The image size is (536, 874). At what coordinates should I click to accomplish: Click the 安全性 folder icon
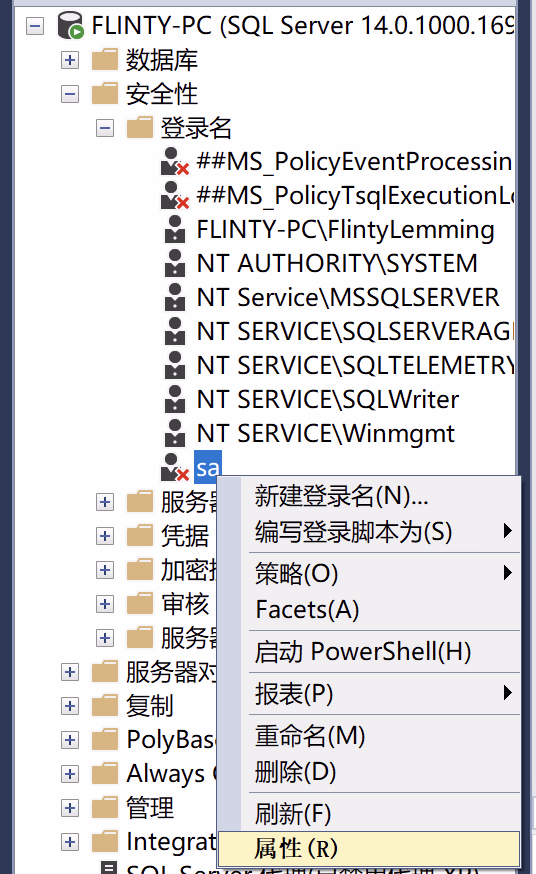(x=105, y=93)
